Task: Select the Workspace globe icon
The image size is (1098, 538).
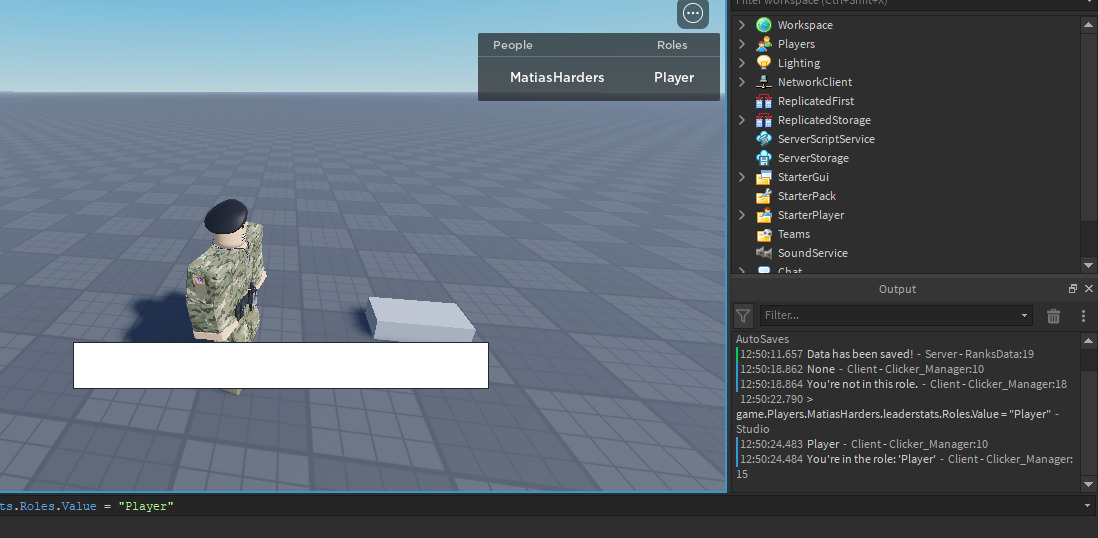Action: [763, 25]
